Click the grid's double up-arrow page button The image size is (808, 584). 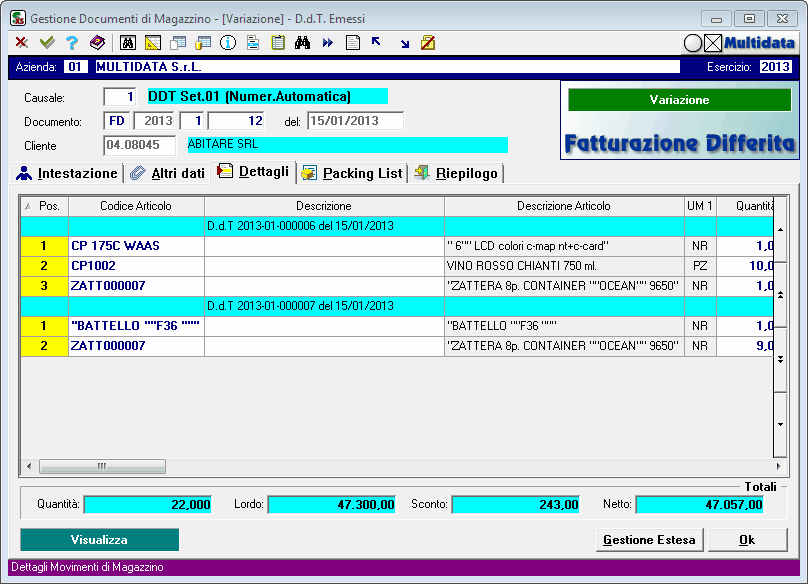pos(780,295)
